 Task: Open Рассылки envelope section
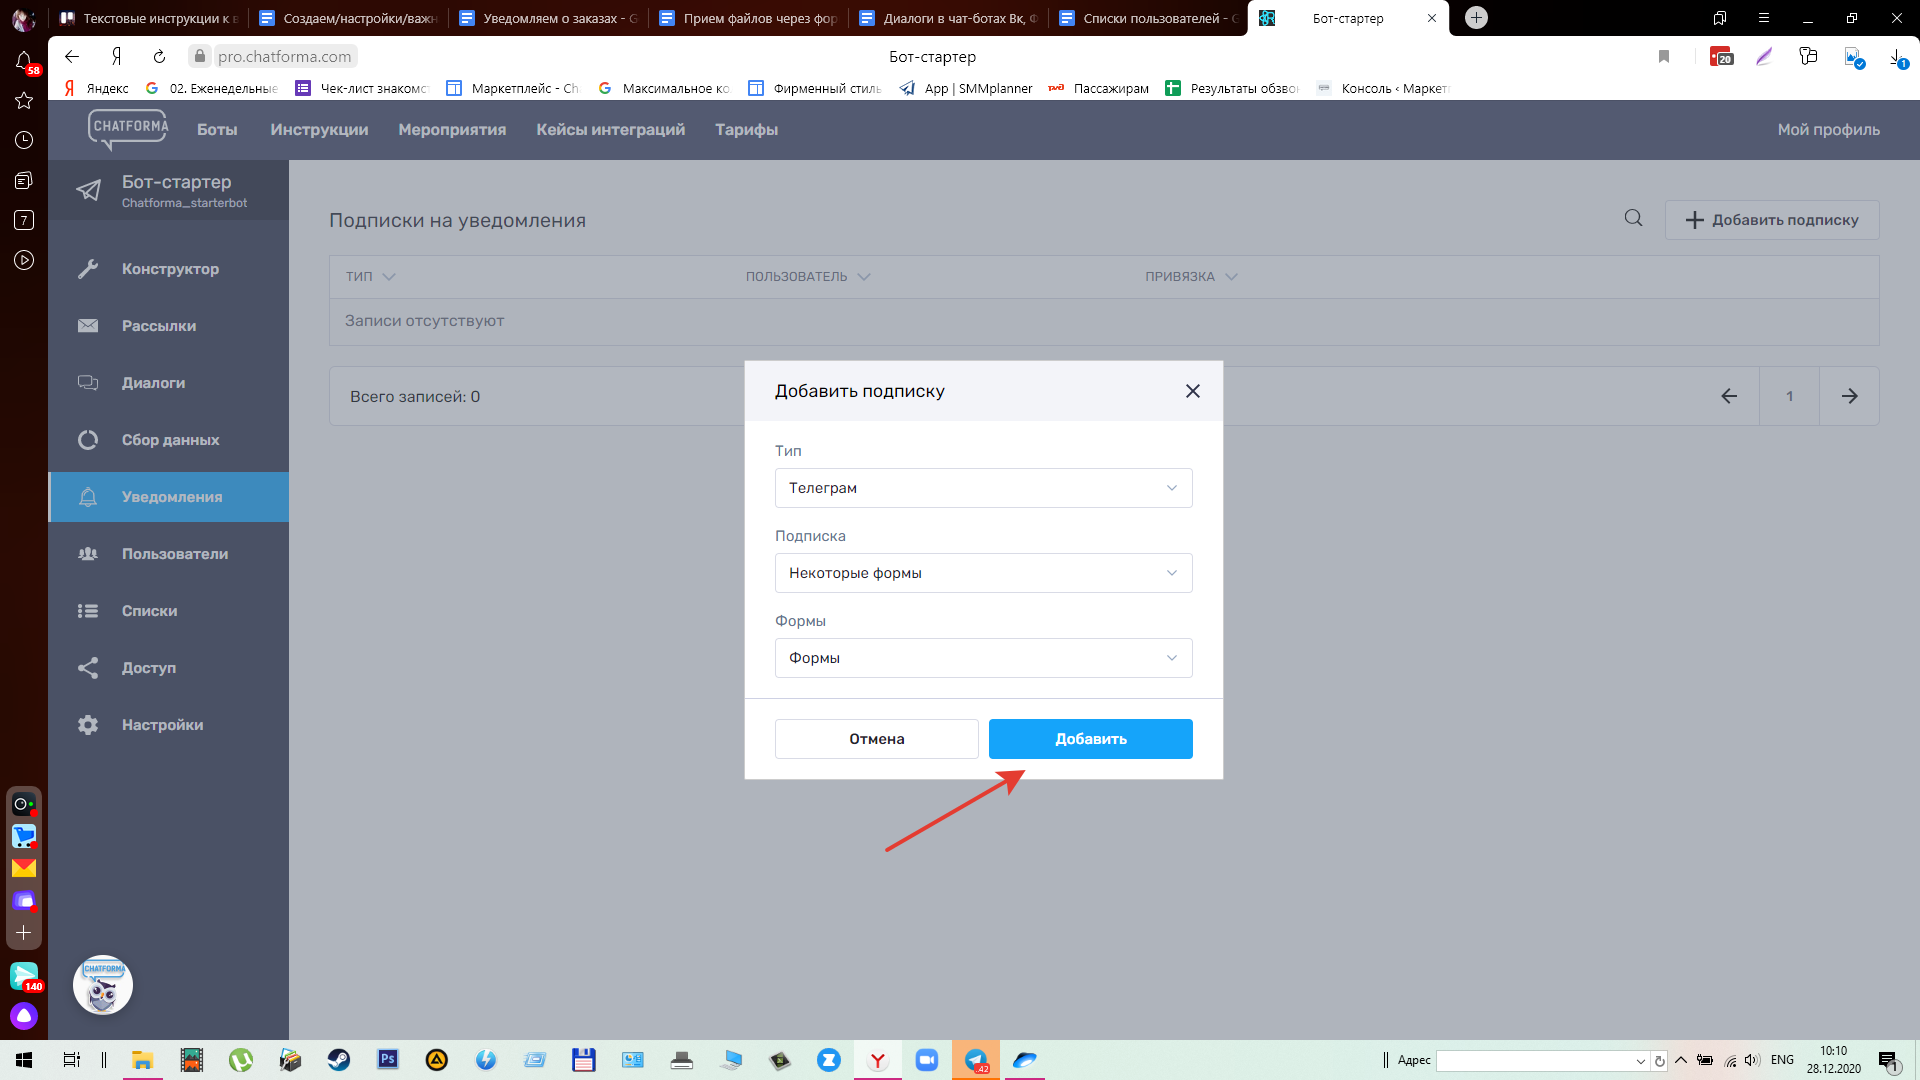coord(158,326)
